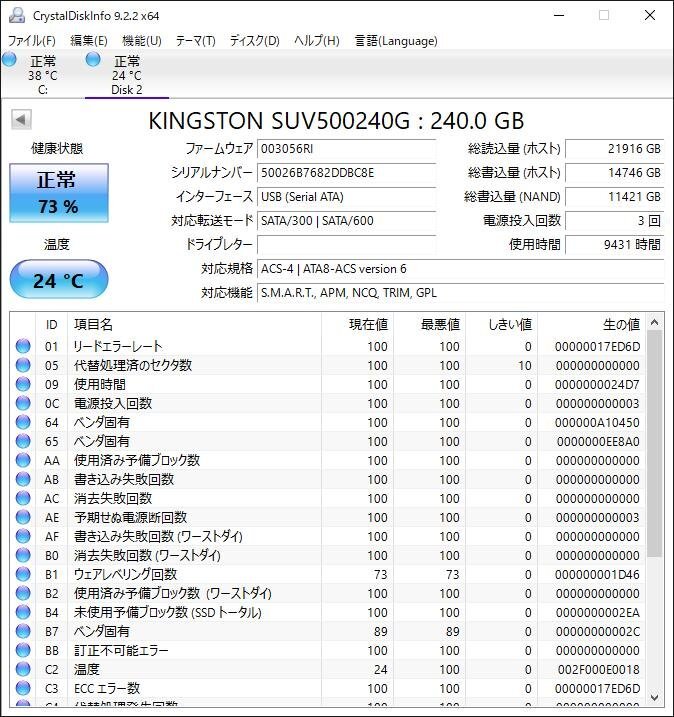Click the CrystalDiskInfo app icon in title bar

pos(16,16)
